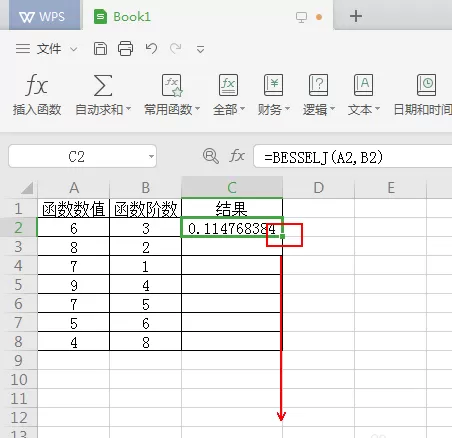
Task: Click cell B6 containing 5
Action: 146,304
